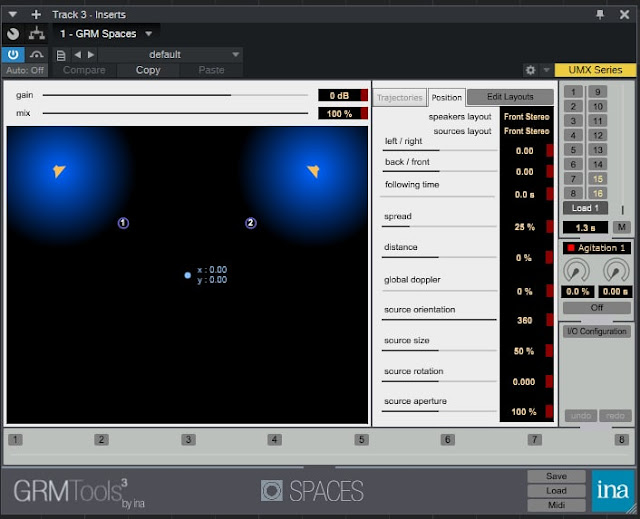Image resolution: width=640 pixels, height=519 pixels.
Task: Click bottom snapshot marker 7
Action: (534, 439)
